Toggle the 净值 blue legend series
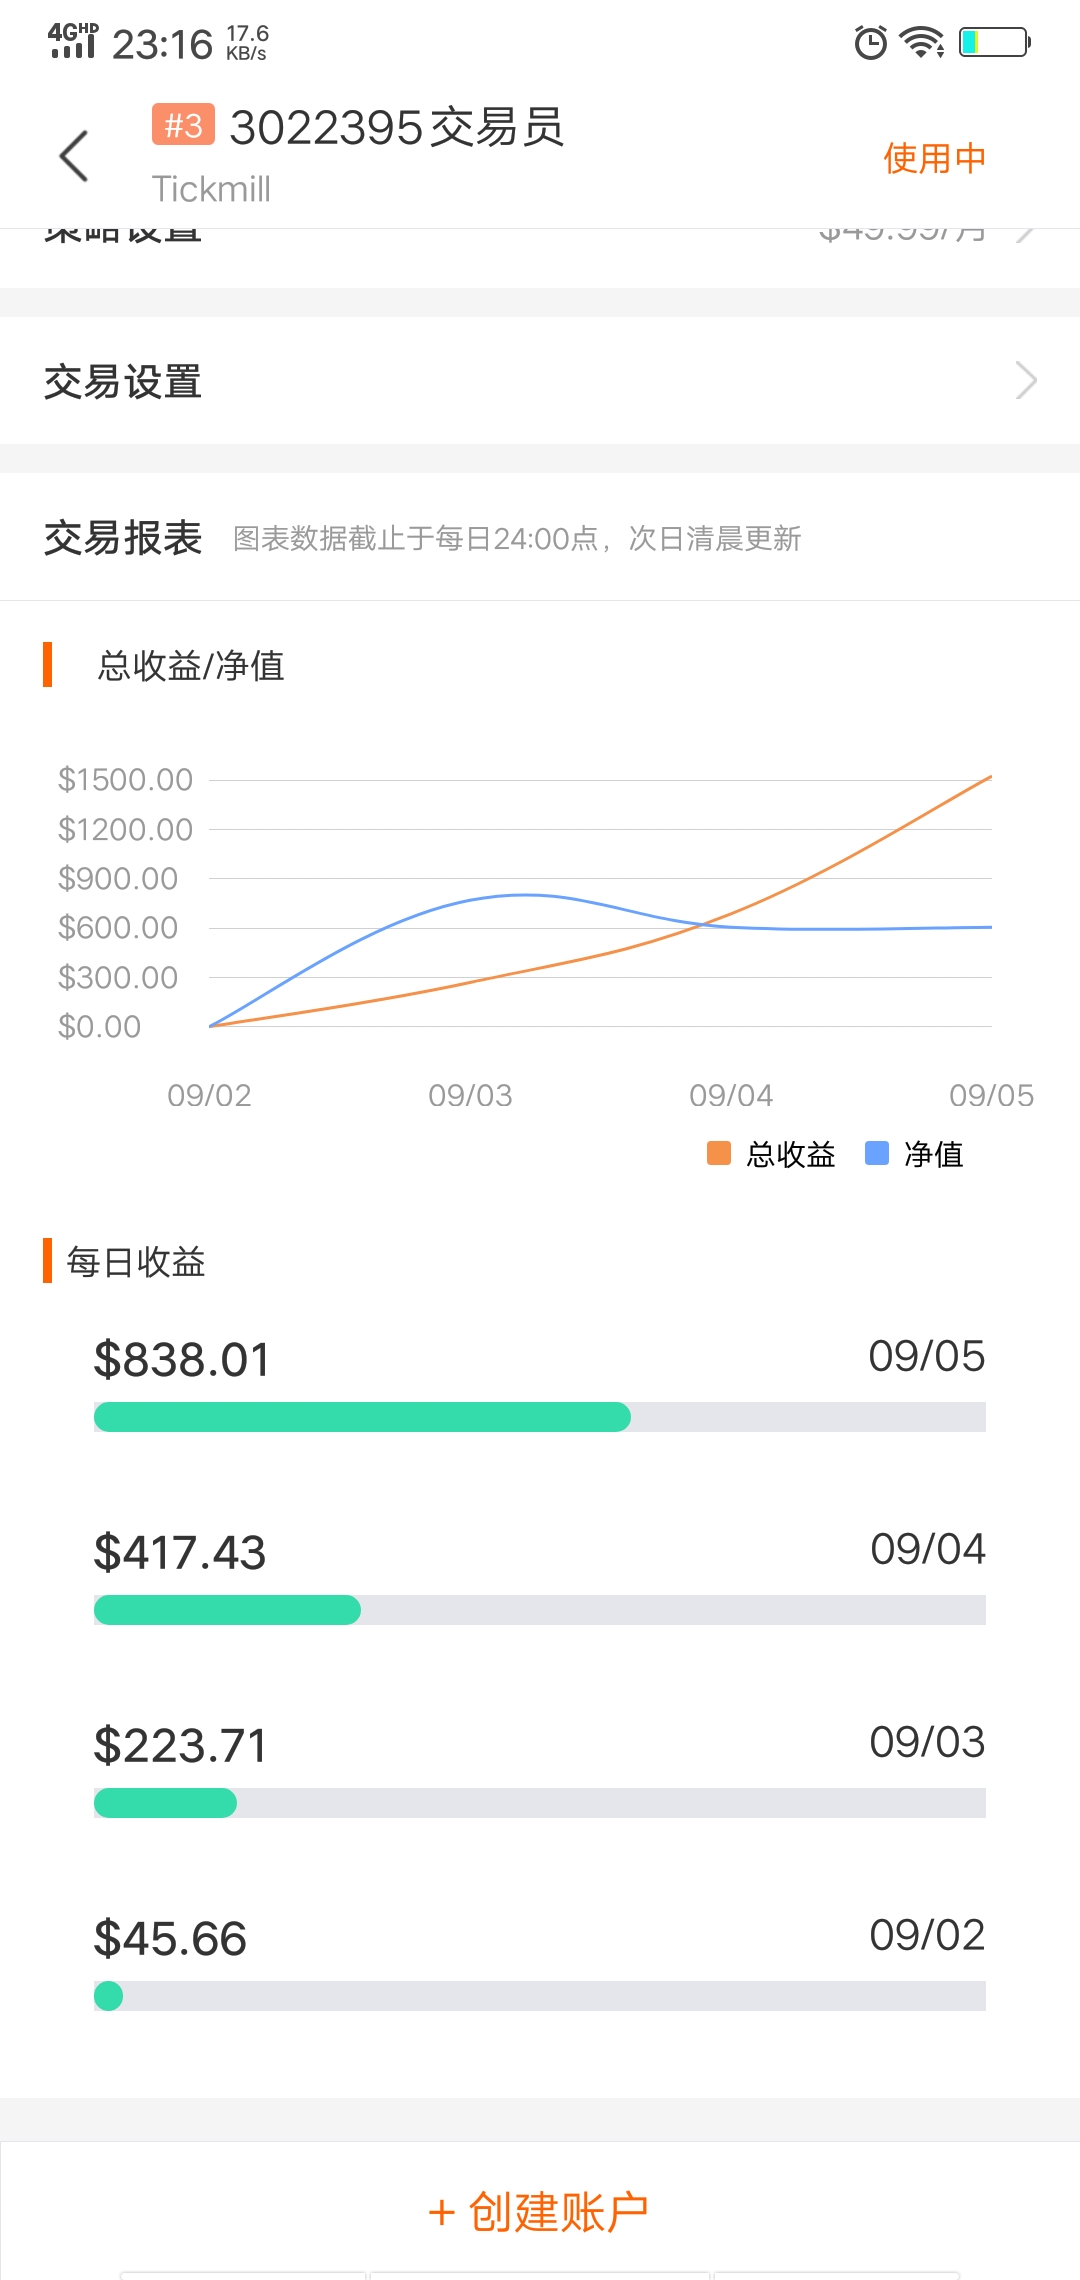The image size is (1080, 2280). [x=914, y=1154]
